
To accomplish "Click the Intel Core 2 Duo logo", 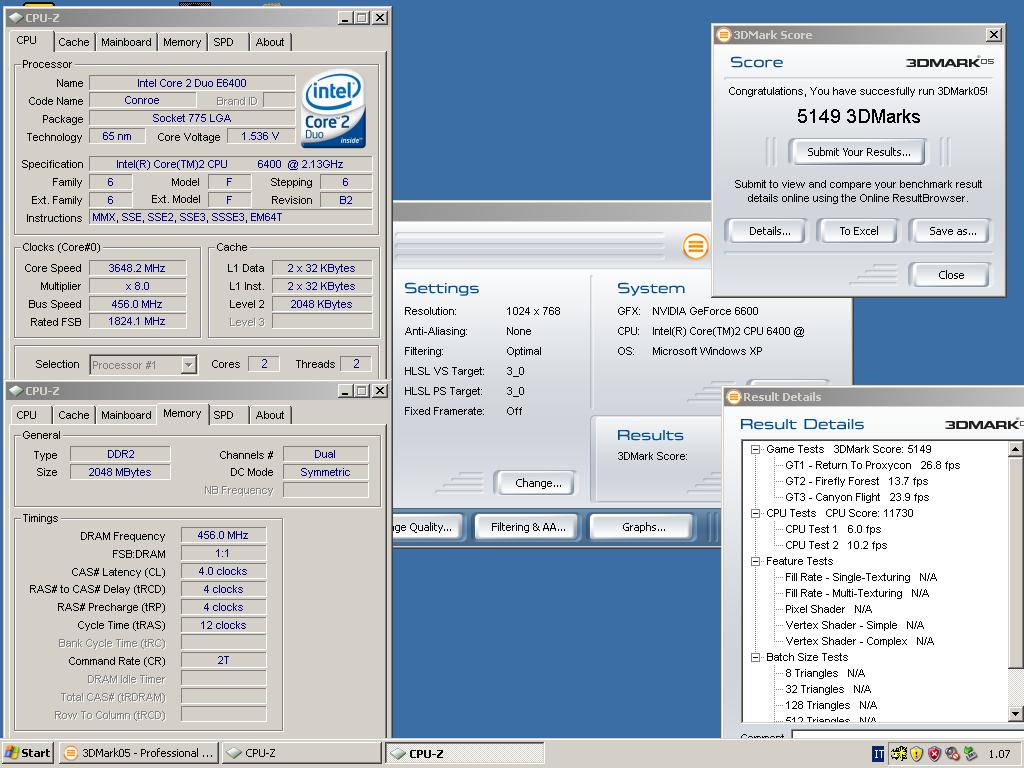I will pyautogui.click(x=333, y=109).
